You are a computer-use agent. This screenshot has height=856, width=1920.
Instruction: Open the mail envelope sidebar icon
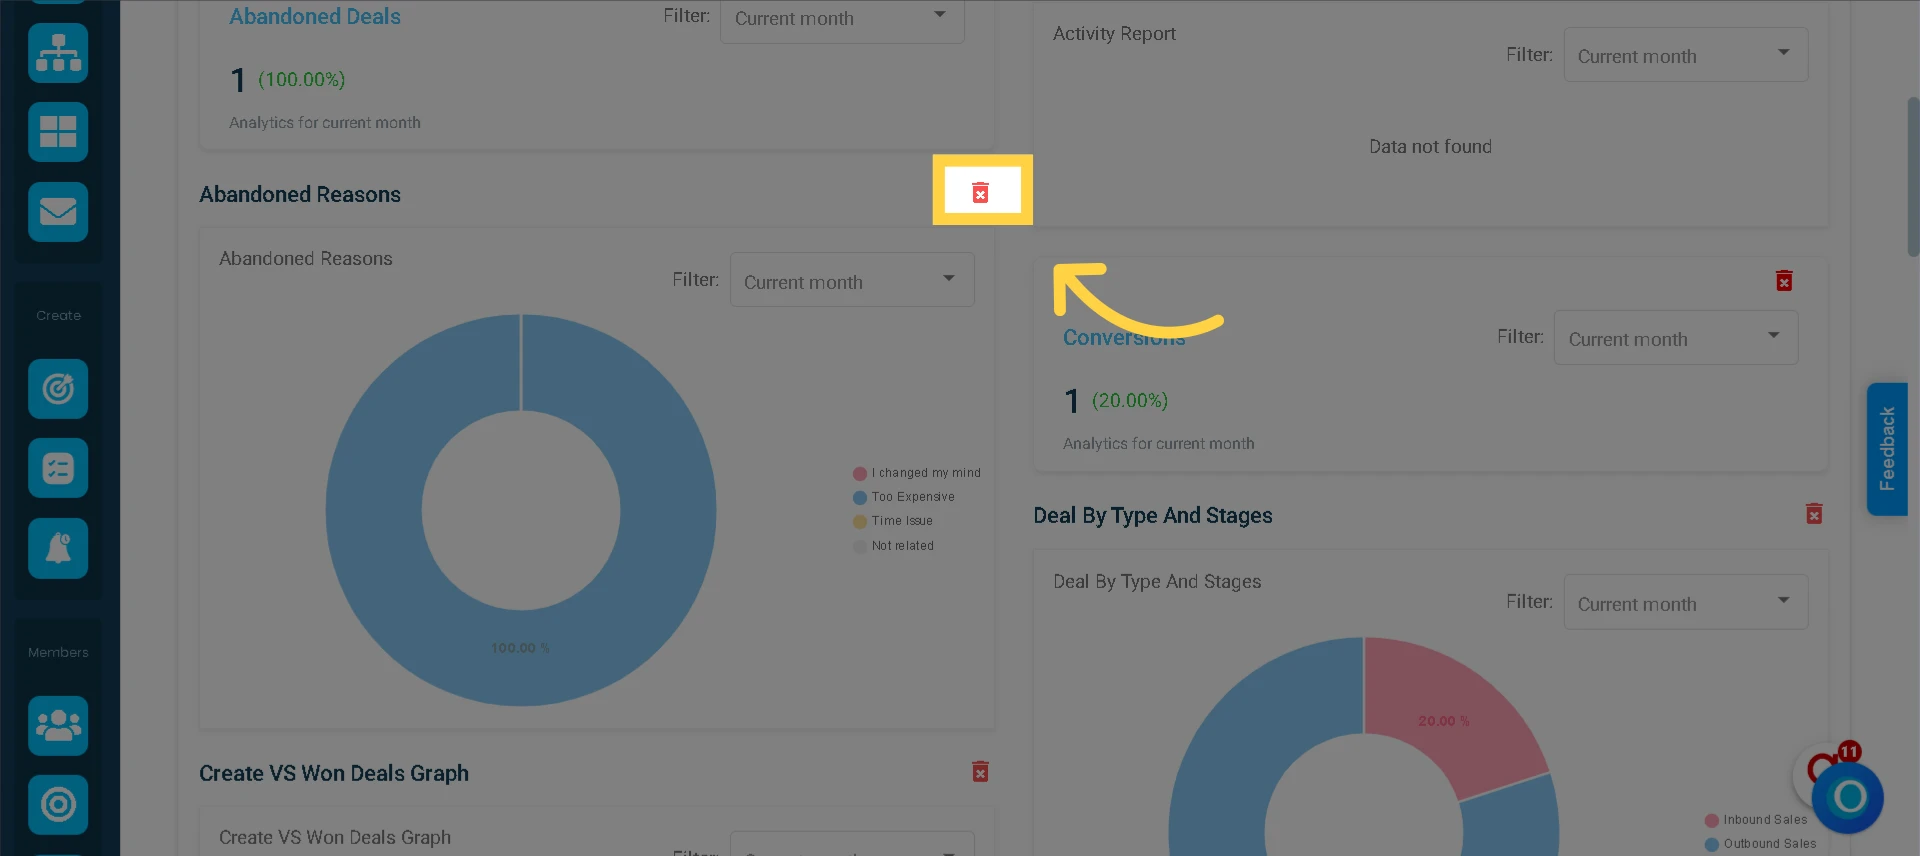(x=58, y=212)
